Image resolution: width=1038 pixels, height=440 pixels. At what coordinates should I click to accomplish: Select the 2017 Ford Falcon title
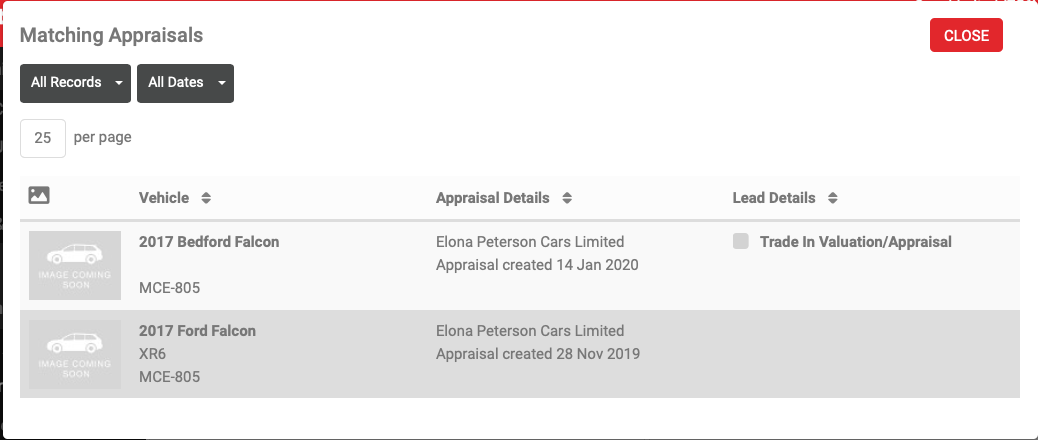197,330
